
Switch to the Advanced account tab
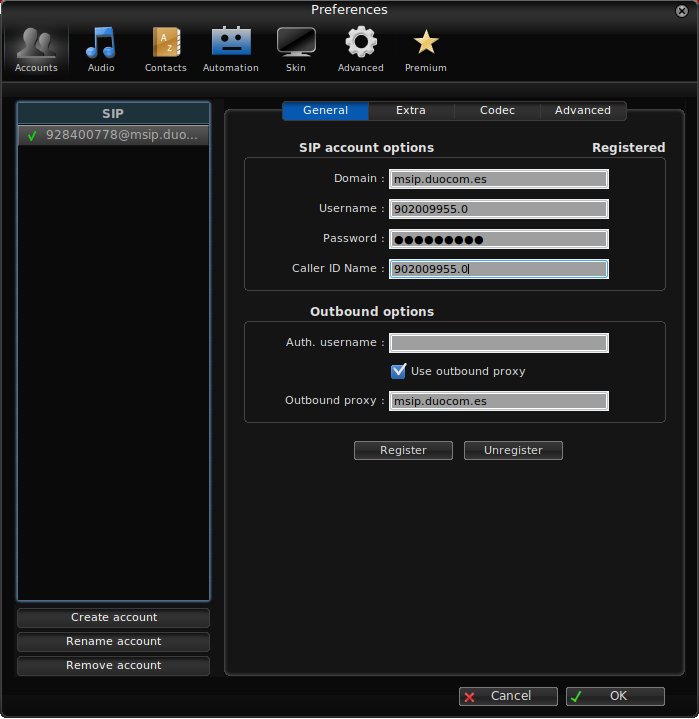point(583,111)
